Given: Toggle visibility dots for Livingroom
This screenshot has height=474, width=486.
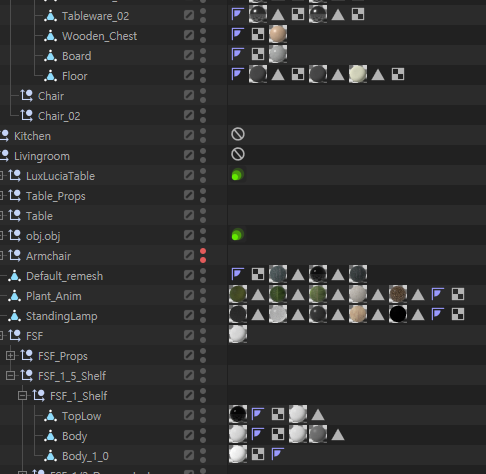Looking at the screenshot, I should pyautogui.click(x=203, y=156).
